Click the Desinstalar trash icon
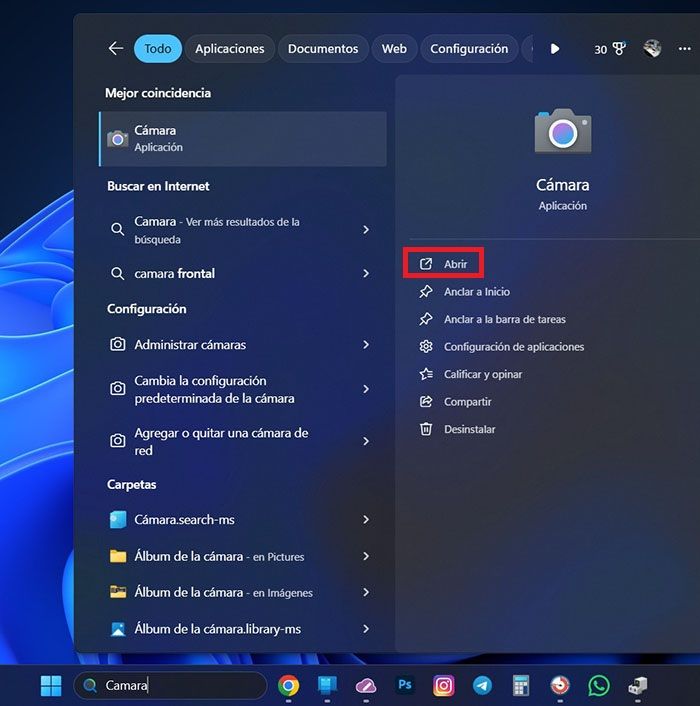Image resolution: width=700 pixels, height=706 pixels. pyautogui.click(x=426, y=429)
